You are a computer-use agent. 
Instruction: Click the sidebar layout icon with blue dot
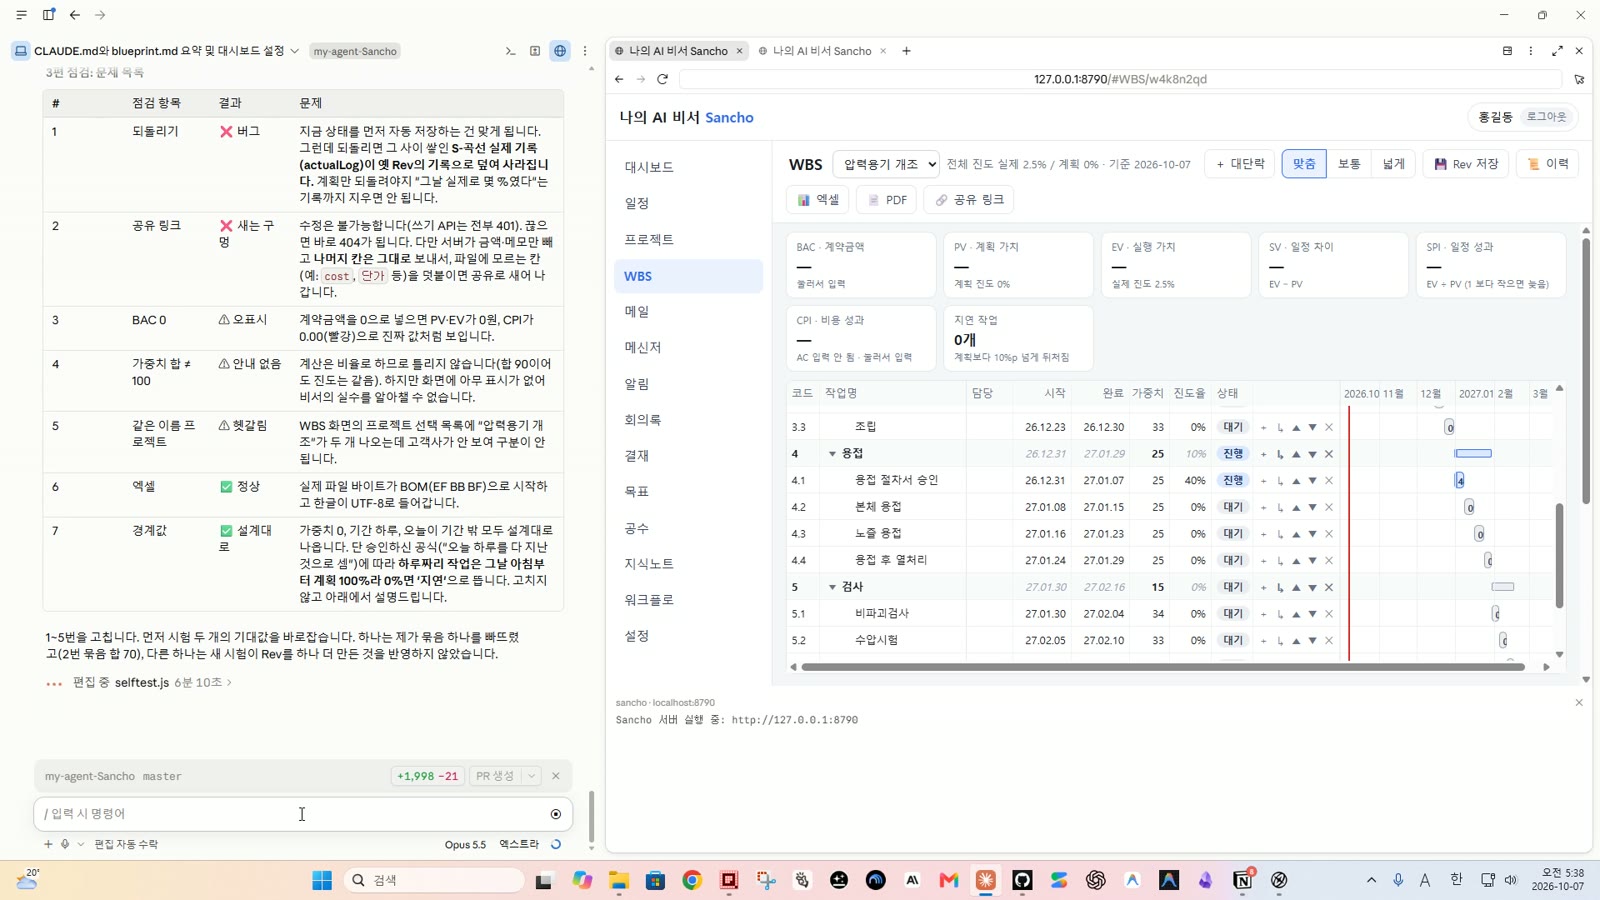coord(49,15)
